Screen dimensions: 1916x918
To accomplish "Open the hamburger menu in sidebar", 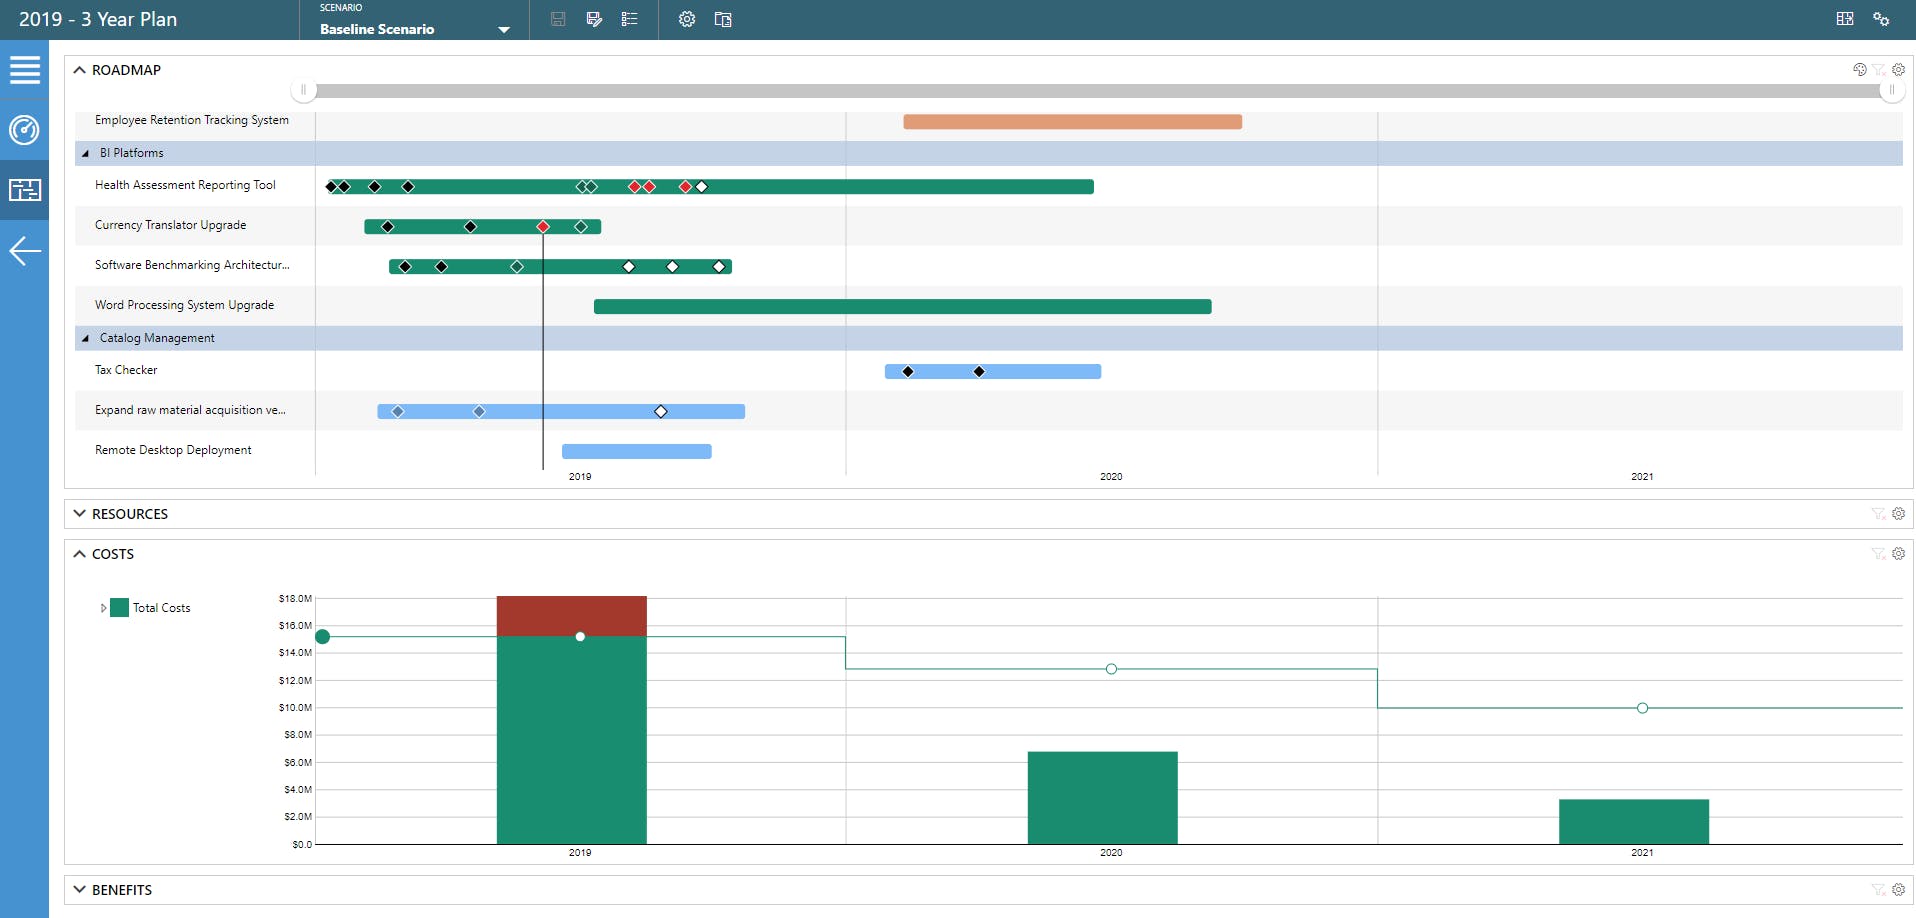I will (x=24, y=70).
